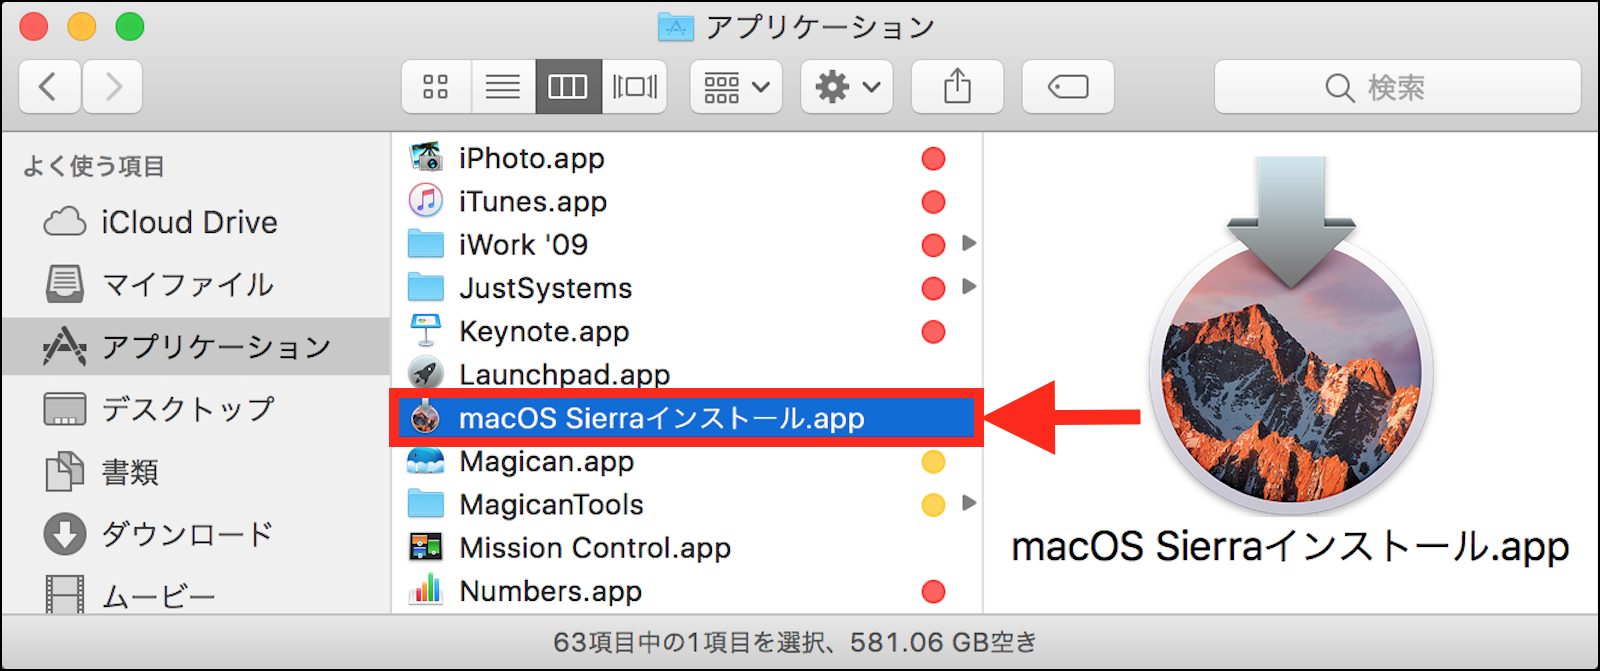The height and width of the screenshot is (671, 1600).
Task: Select the iPhoto.app file name
Action: (x=532, y=158)
